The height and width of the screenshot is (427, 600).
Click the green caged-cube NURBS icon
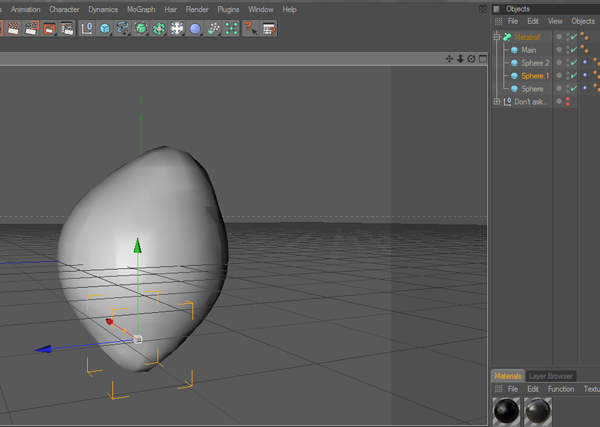141,29
